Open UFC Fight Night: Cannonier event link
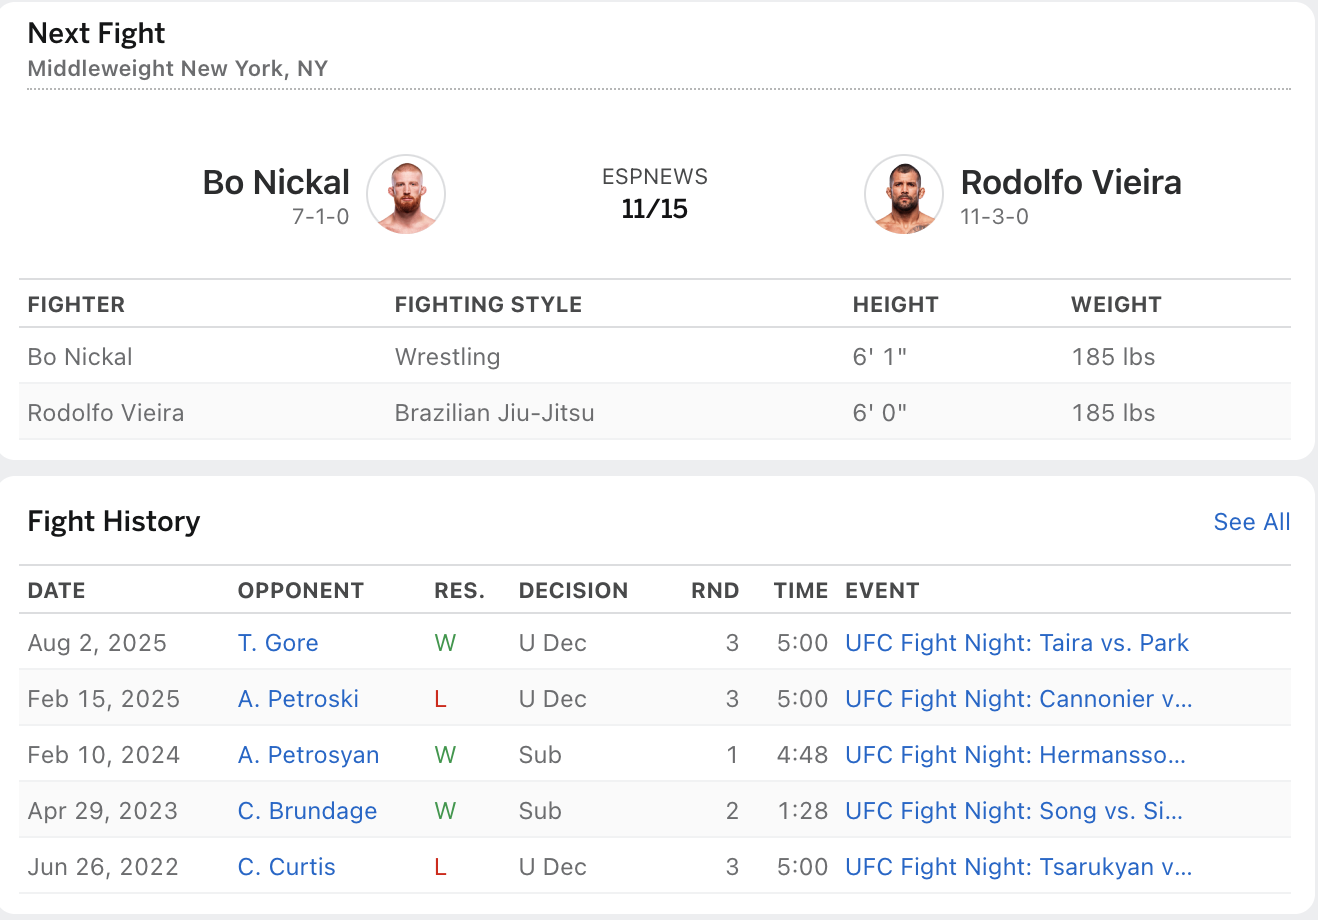Image resolution: width=1318 pixels, height=920 pixels. tap(1018, 699)
